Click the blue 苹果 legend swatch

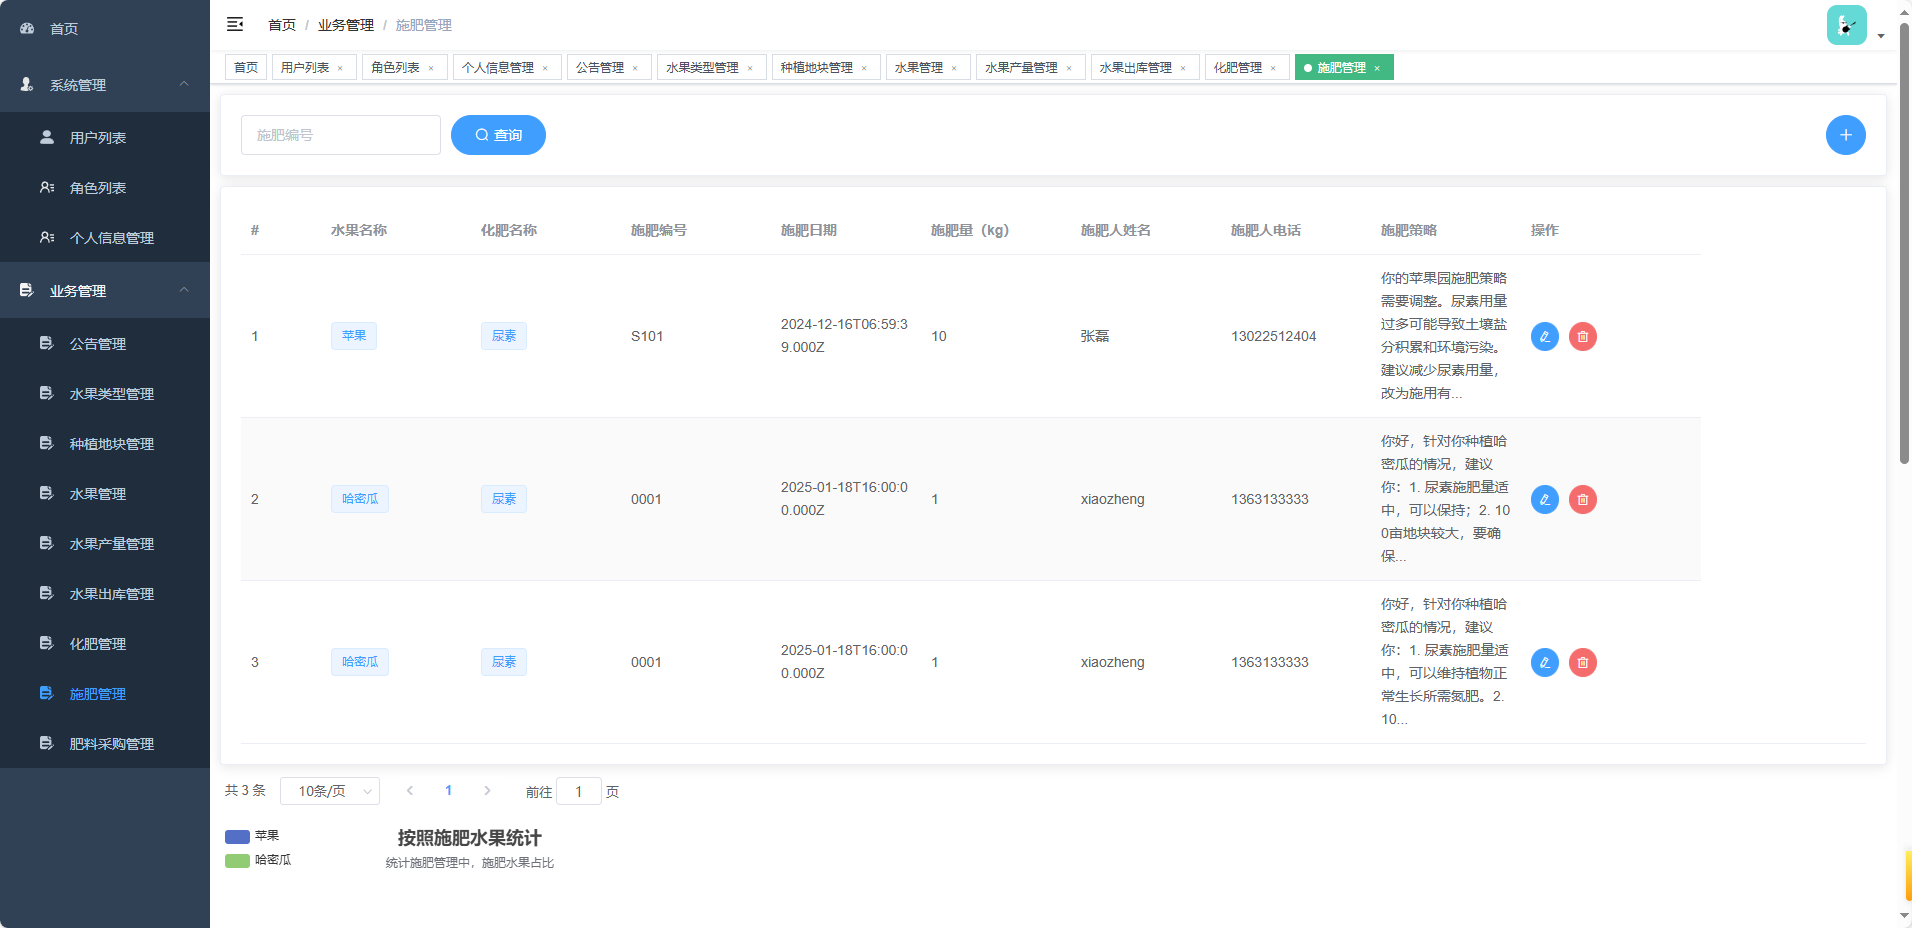tap(237, 836)
